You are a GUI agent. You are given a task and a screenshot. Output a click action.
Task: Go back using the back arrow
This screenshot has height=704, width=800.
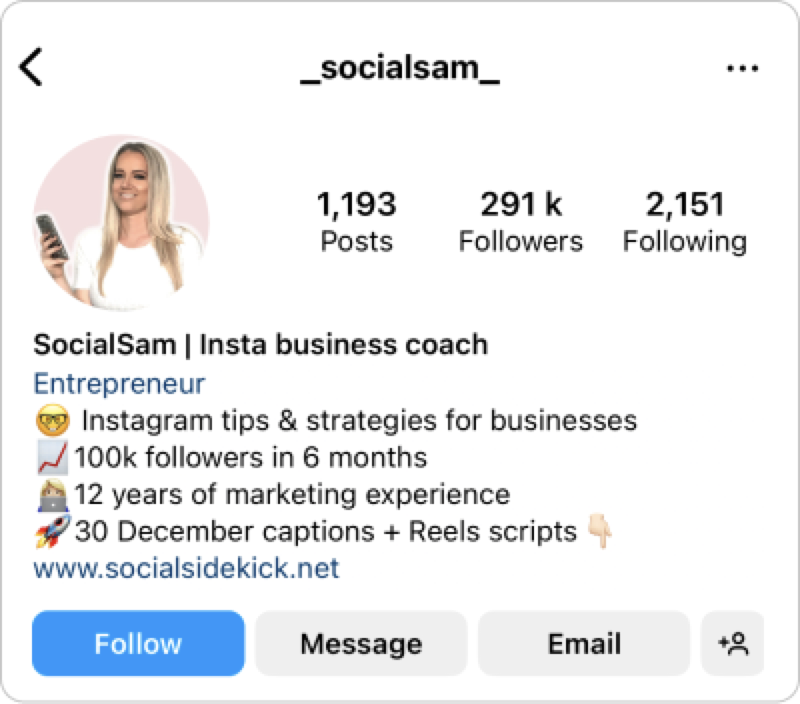coord(33,68)
